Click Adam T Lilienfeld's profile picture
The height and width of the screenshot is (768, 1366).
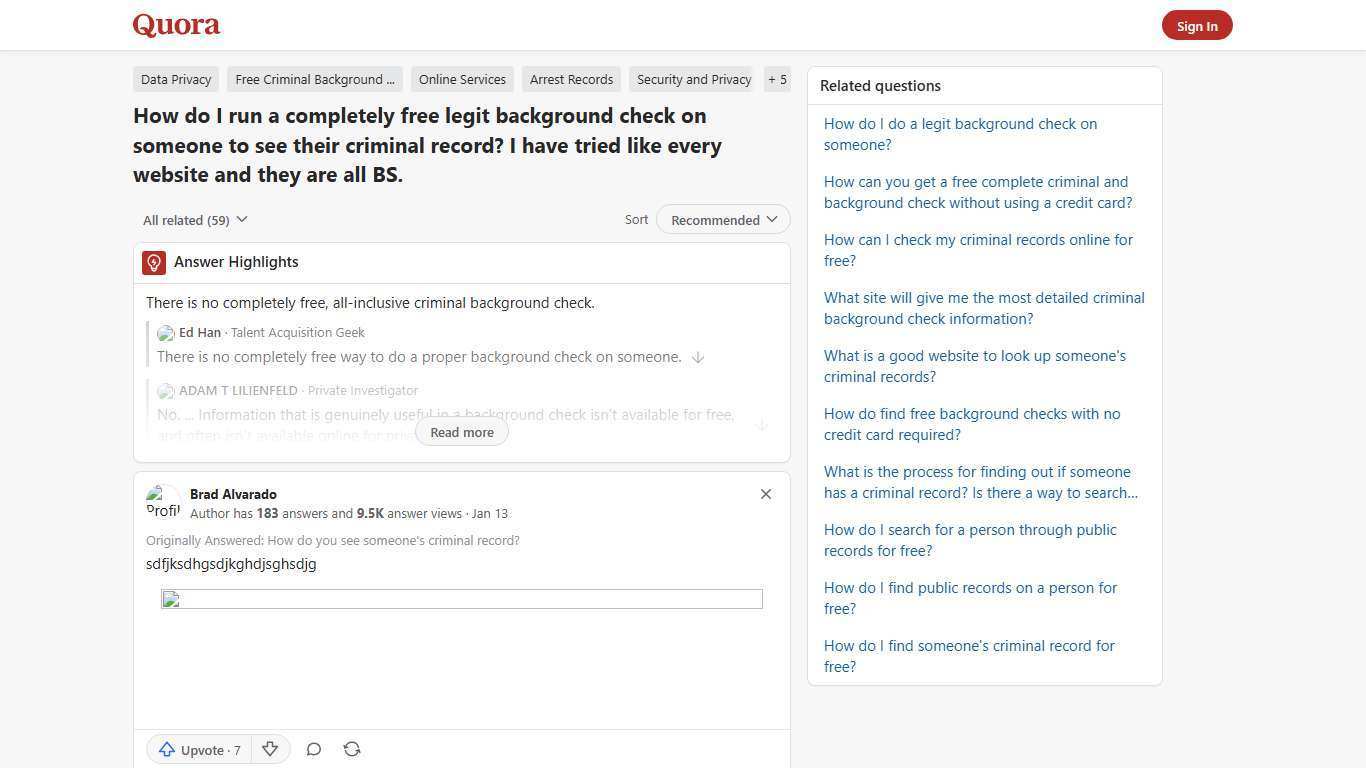166,391
